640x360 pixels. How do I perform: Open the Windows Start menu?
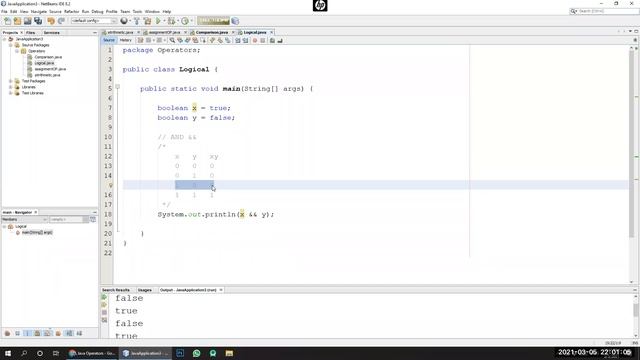pyautogui.click(x=8, y=353)
